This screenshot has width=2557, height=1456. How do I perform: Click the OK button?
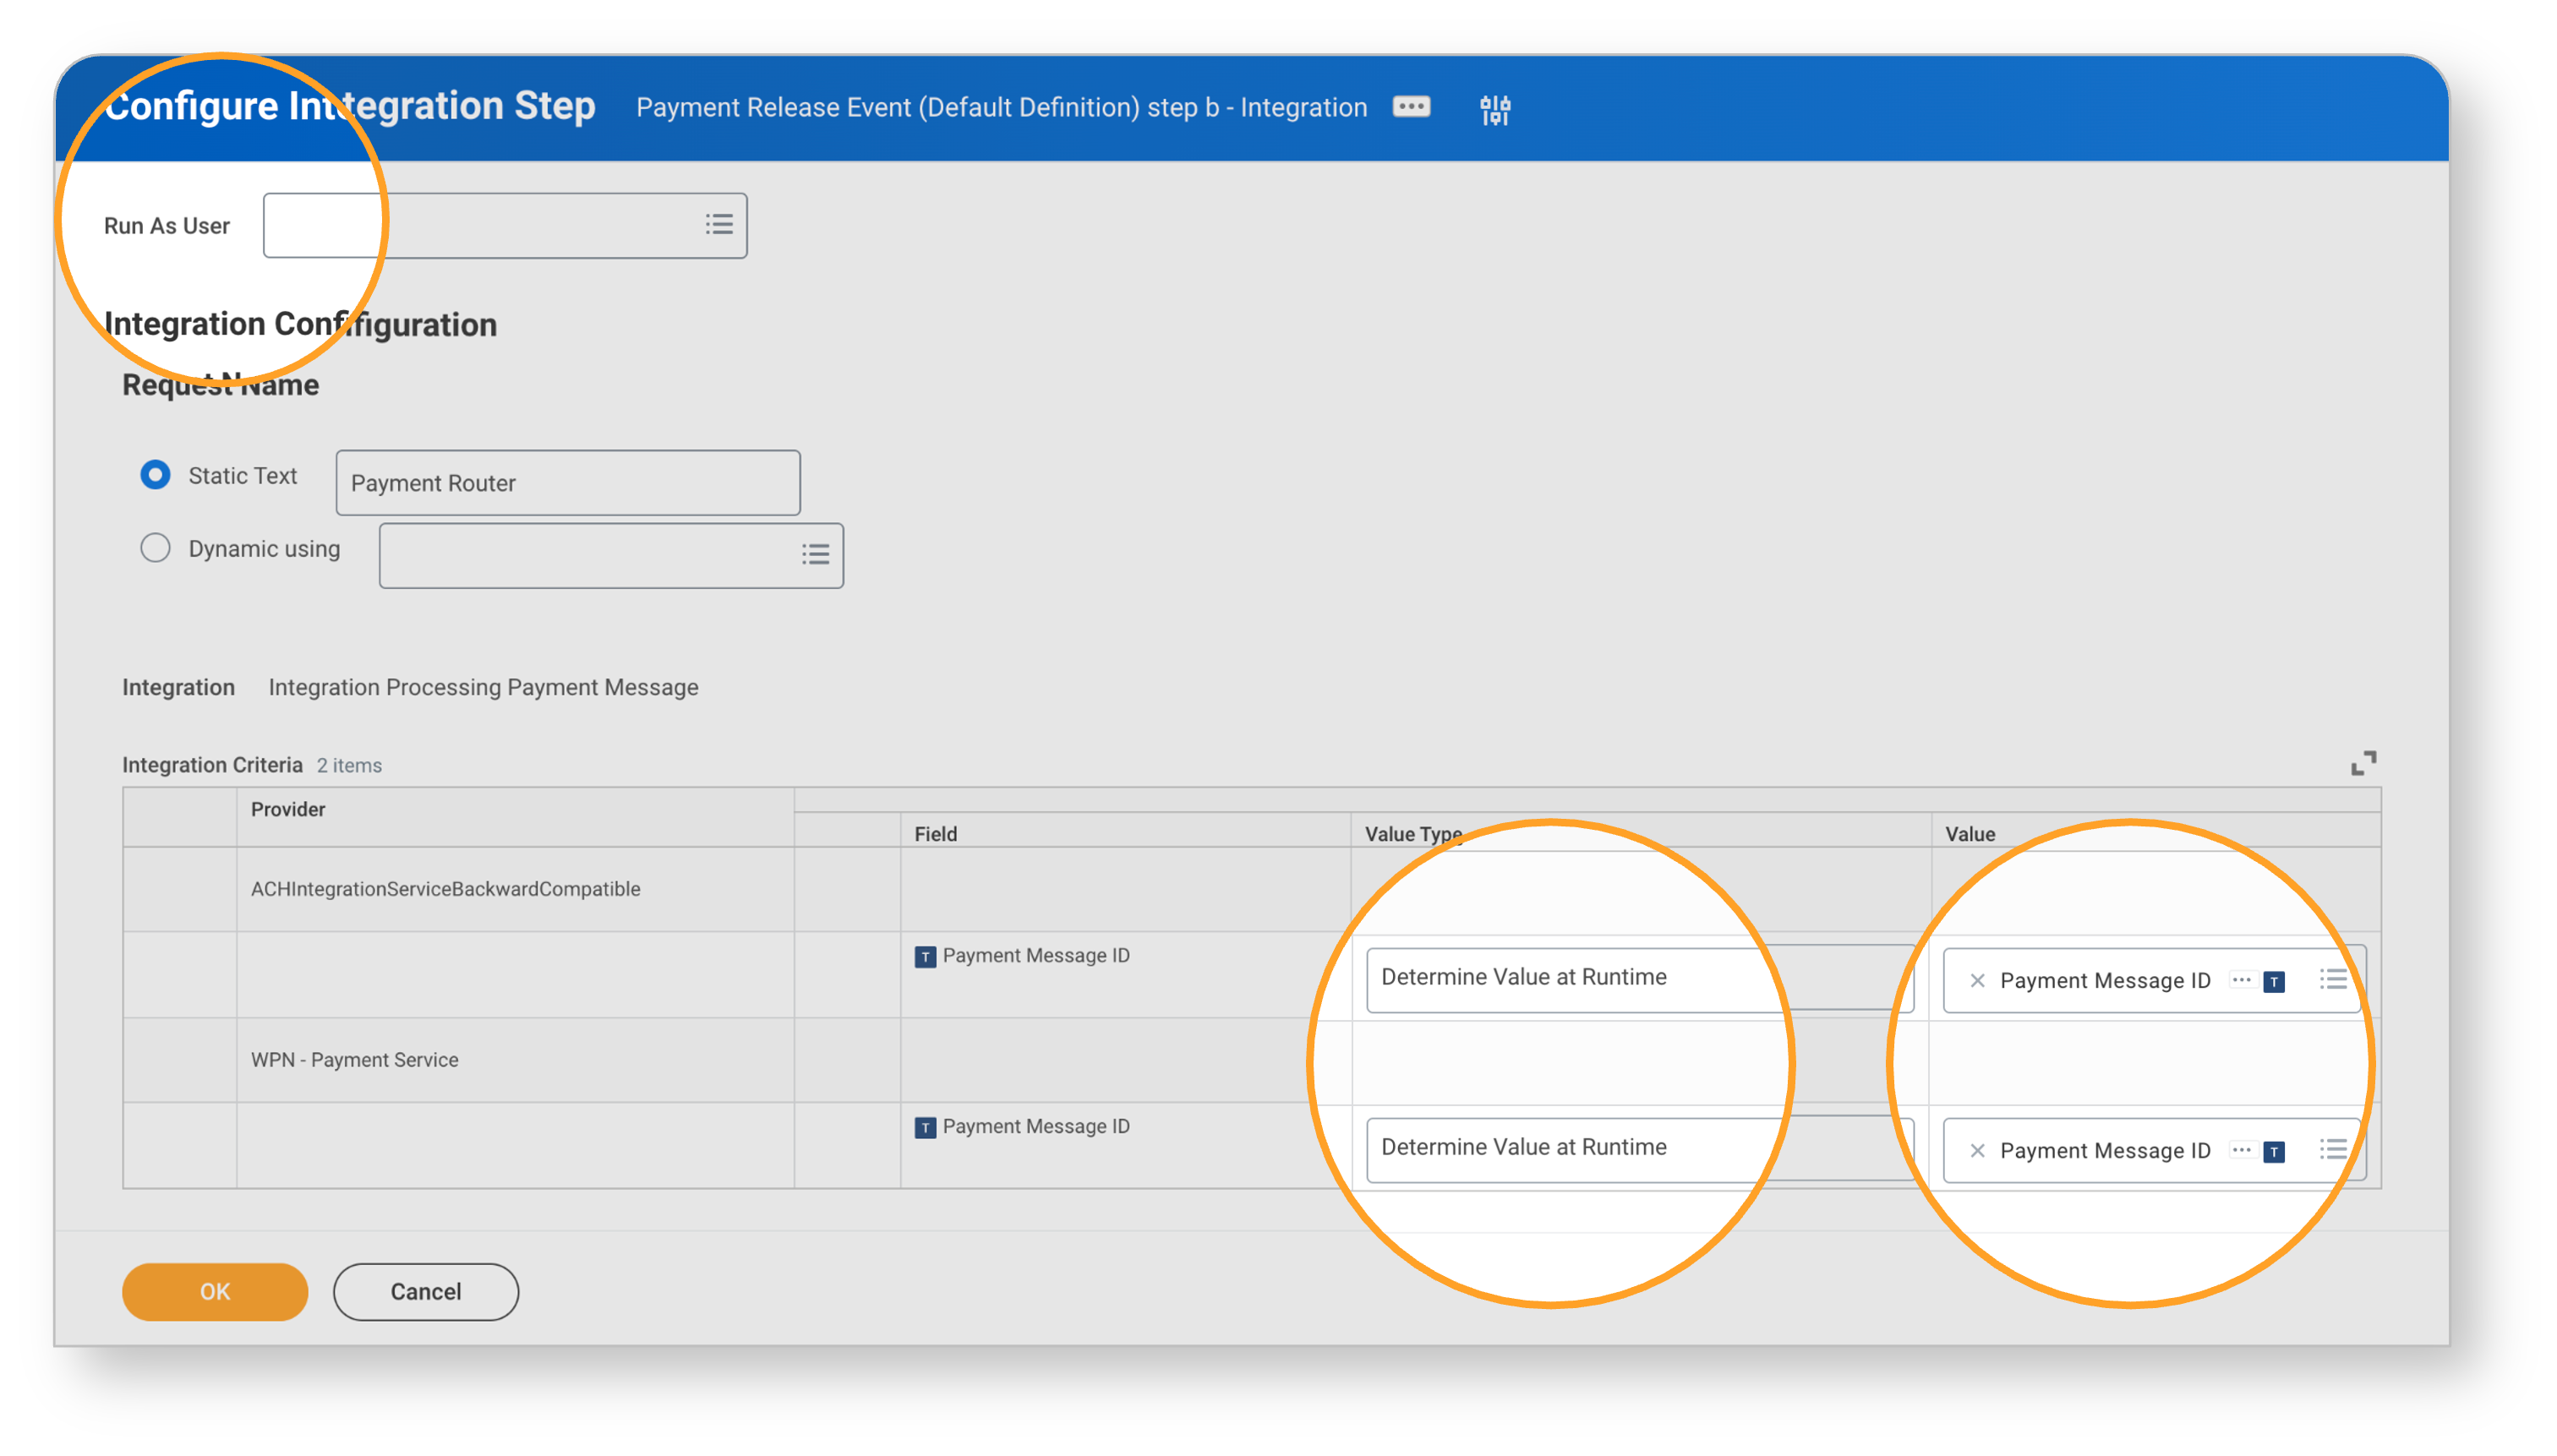click(215, 1291)
